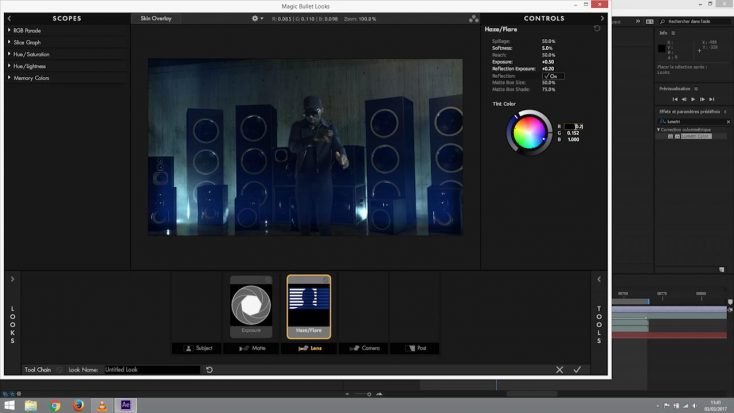The height and width of the screenshot is (413, 734).
Task: Play the After Effects preview
Action: (x=693, y=99)
